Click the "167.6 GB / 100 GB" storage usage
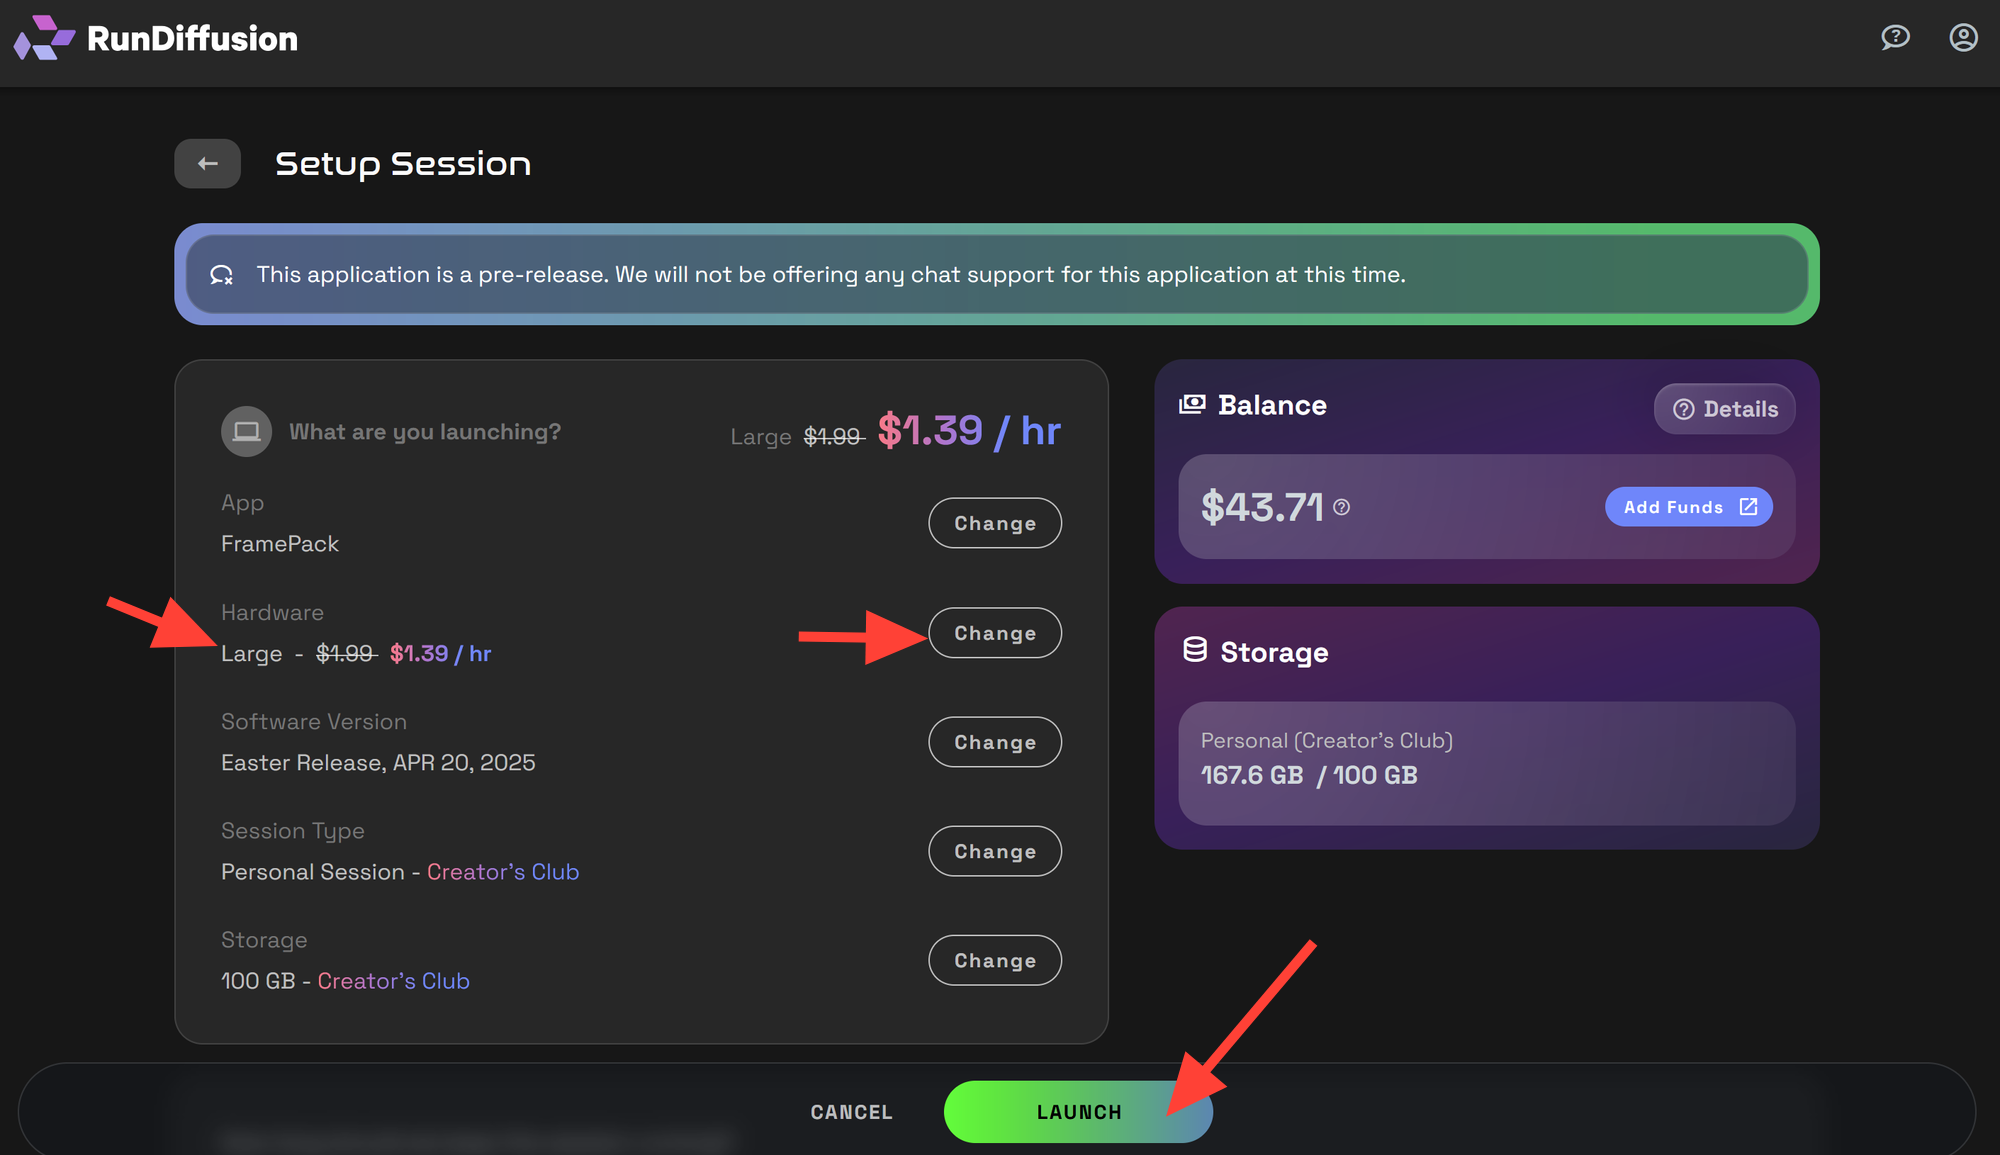Image resolution: width=2000 pixels, height=1155 pixels. pos(1309,775)
